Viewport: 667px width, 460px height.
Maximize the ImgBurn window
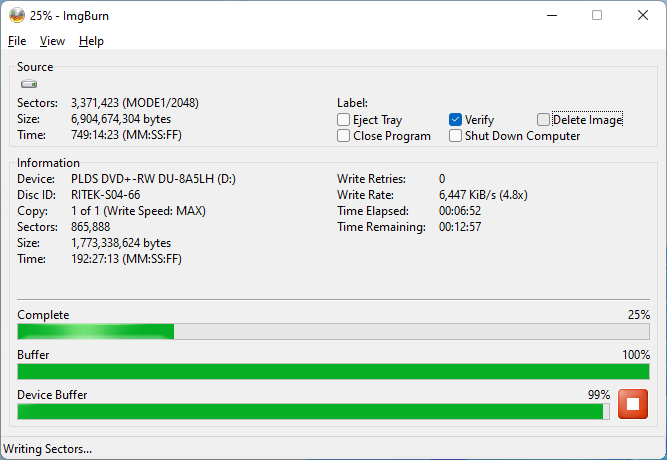pyautogui.click(x=597, y=15)
